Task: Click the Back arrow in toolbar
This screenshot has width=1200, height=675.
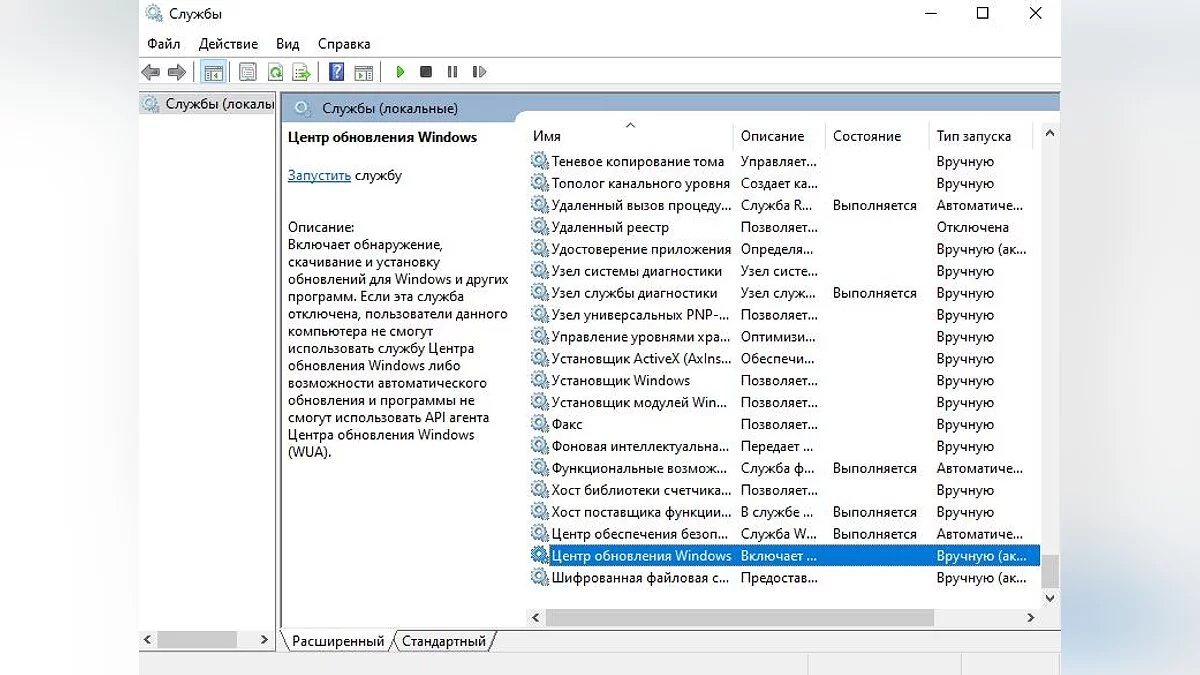Action: click(151, 72)
